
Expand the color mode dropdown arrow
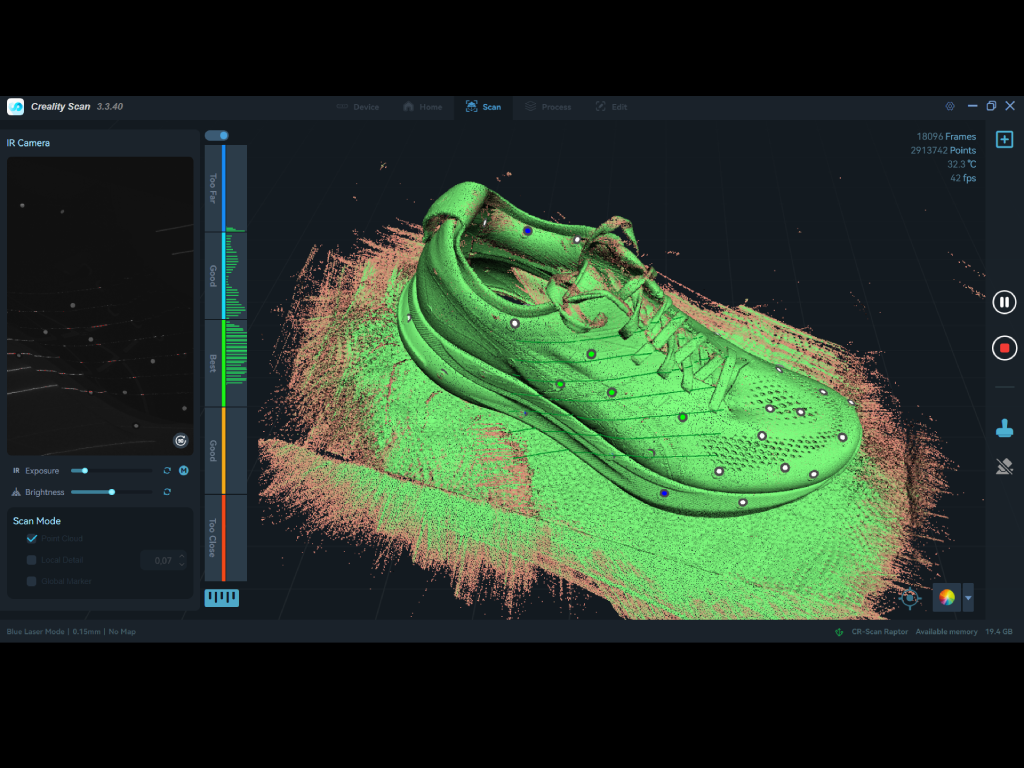coord(967,598)
